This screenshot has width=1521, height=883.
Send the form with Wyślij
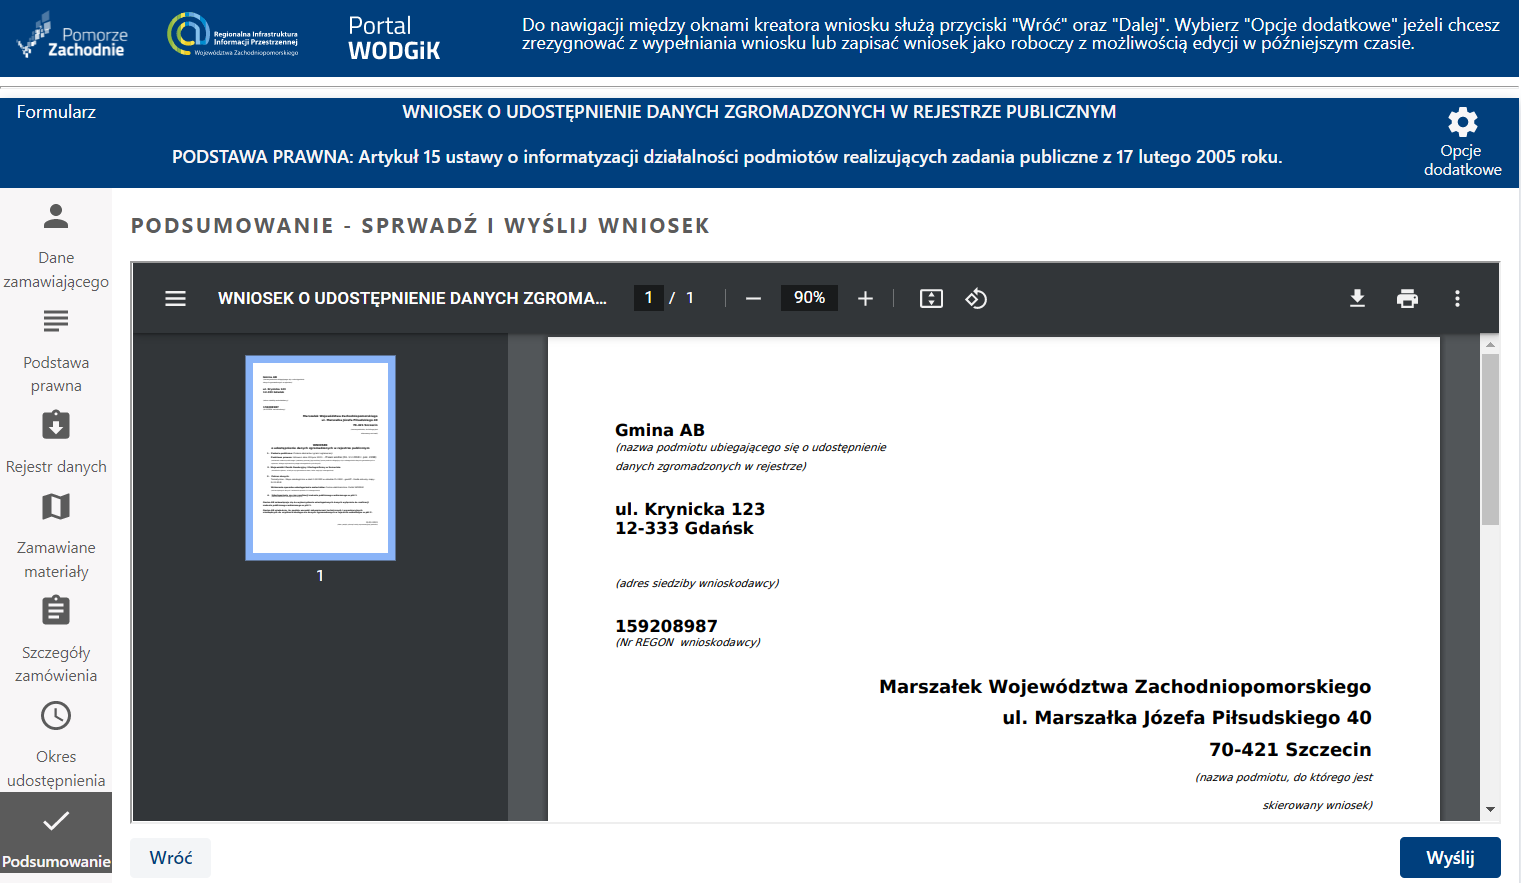click(x=1450, y=857)
